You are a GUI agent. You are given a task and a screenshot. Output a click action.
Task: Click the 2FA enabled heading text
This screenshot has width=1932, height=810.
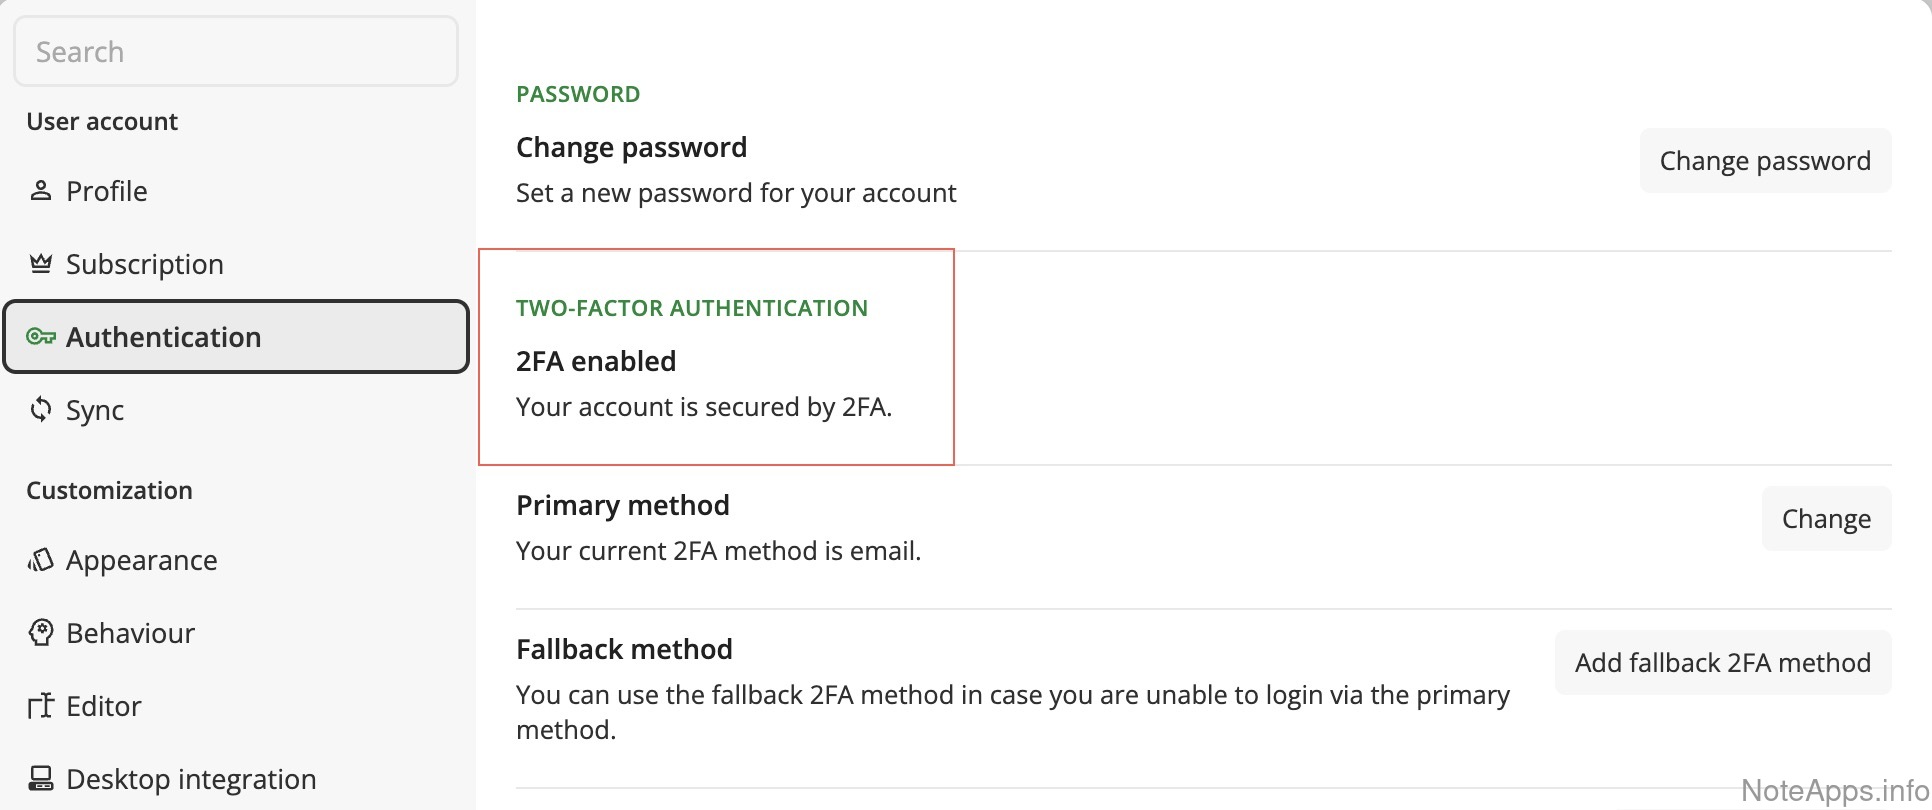tap(596, 361)
